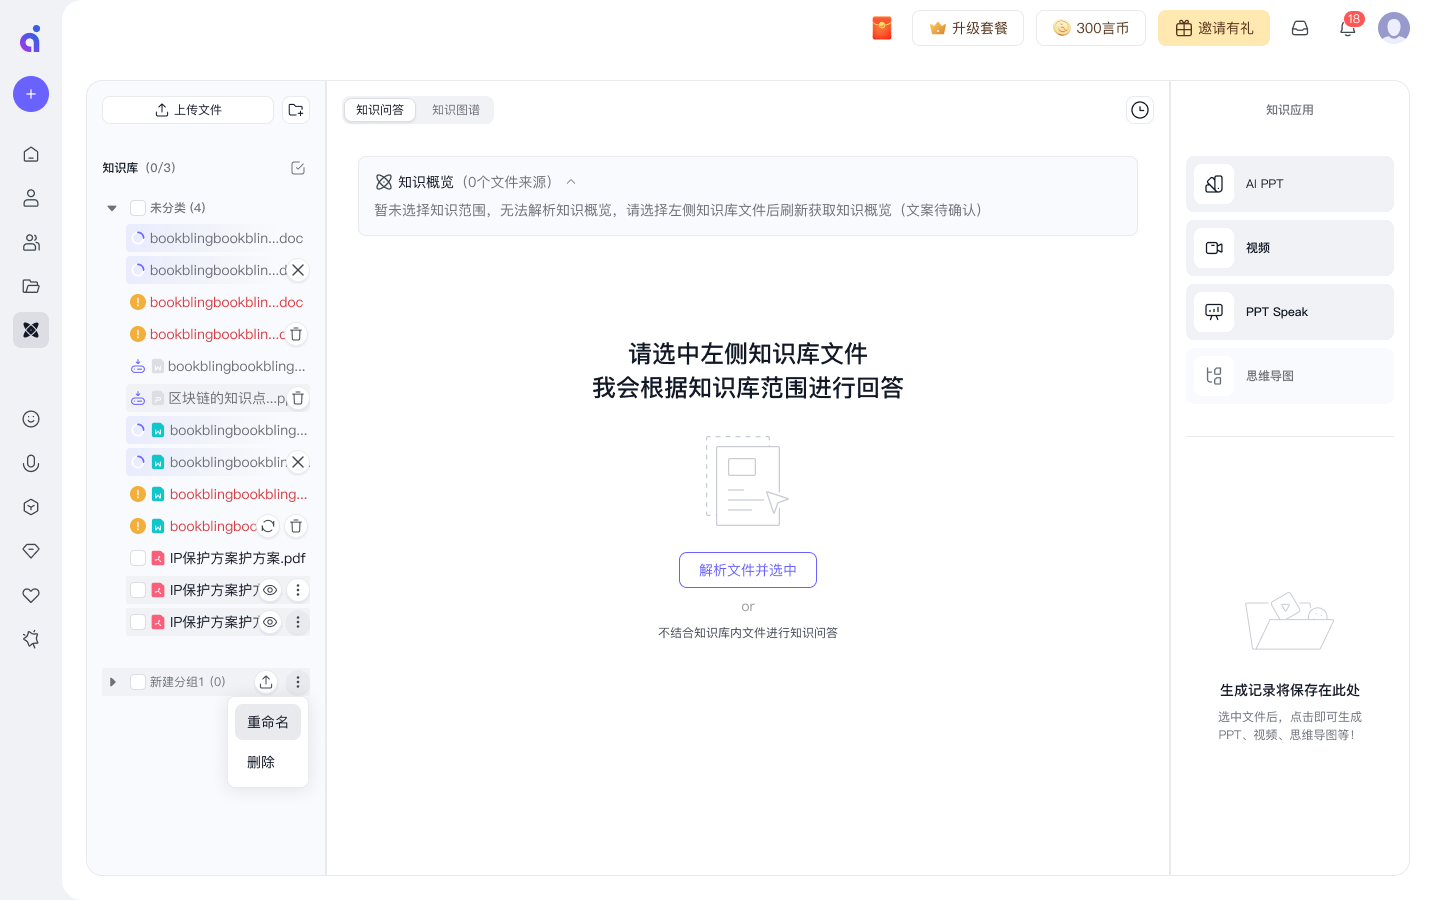Choose 重命名 from the context menu
1440x900 pixels.
267,721
